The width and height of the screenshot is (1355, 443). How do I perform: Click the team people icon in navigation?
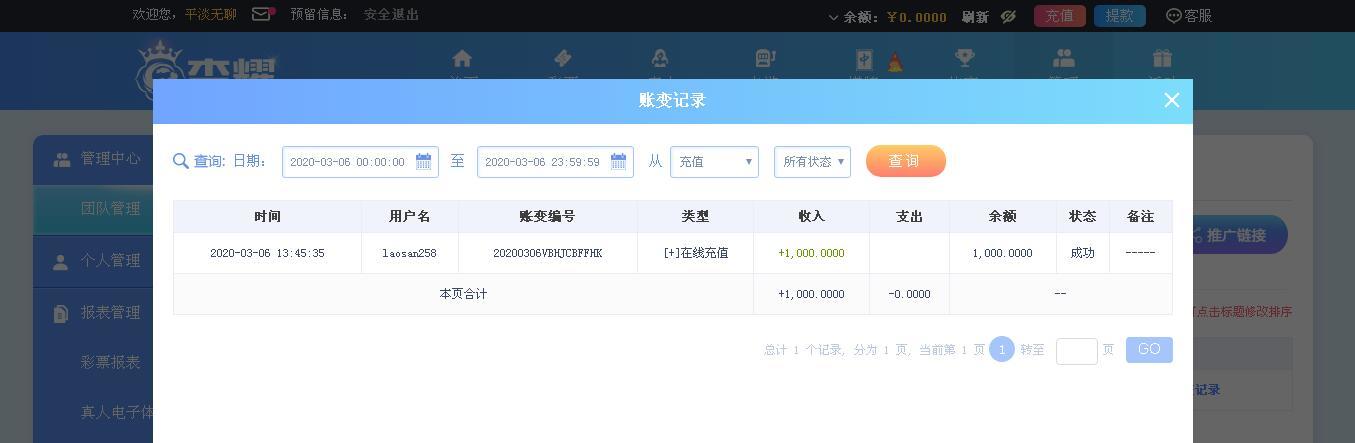point(1064,58)
